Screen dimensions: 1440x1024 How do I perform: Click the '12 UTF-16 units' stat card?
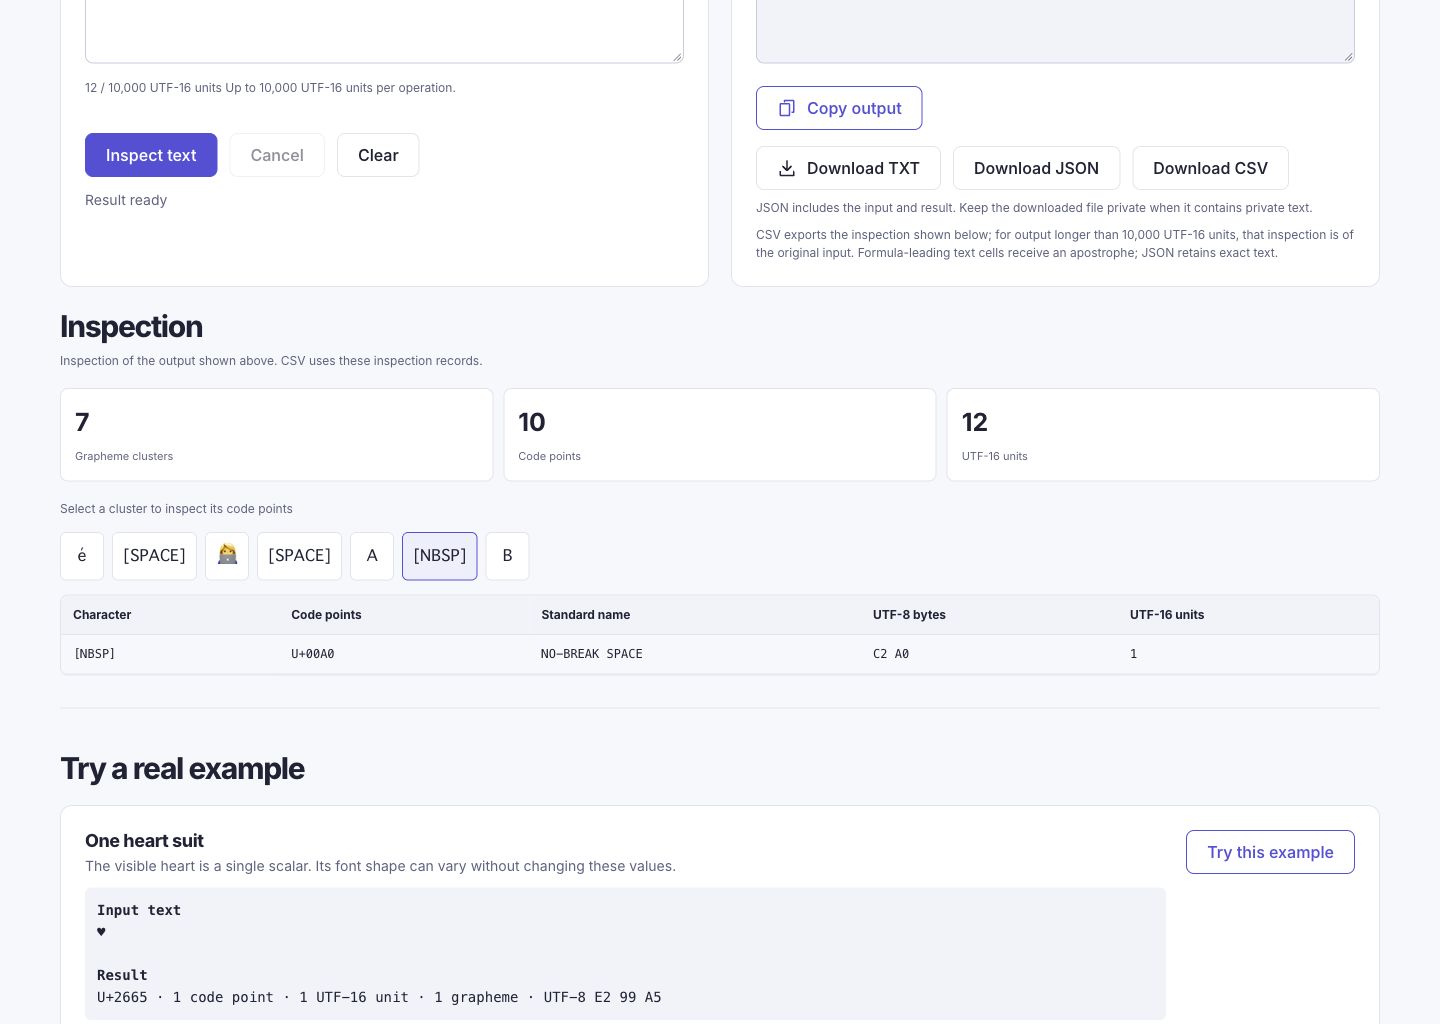point(1163,435)
